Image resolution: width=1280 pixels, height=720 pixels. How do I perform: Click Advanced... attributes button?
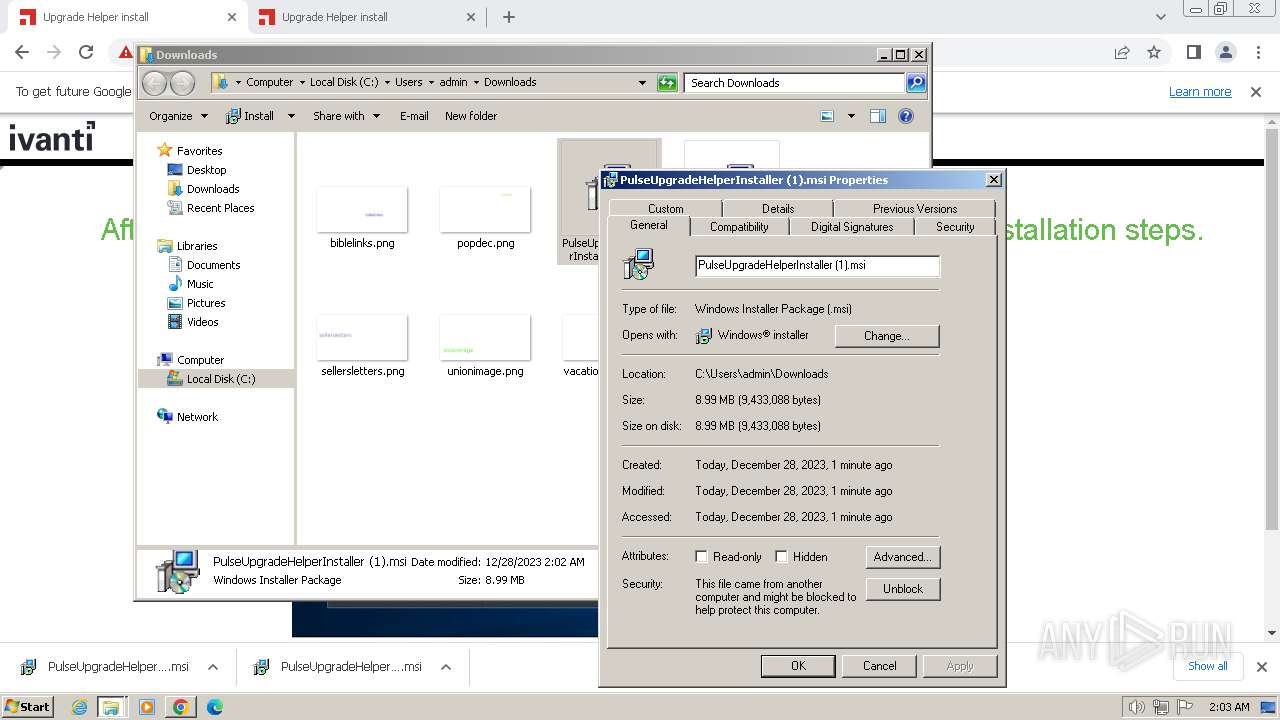click(x=903, y=557)
